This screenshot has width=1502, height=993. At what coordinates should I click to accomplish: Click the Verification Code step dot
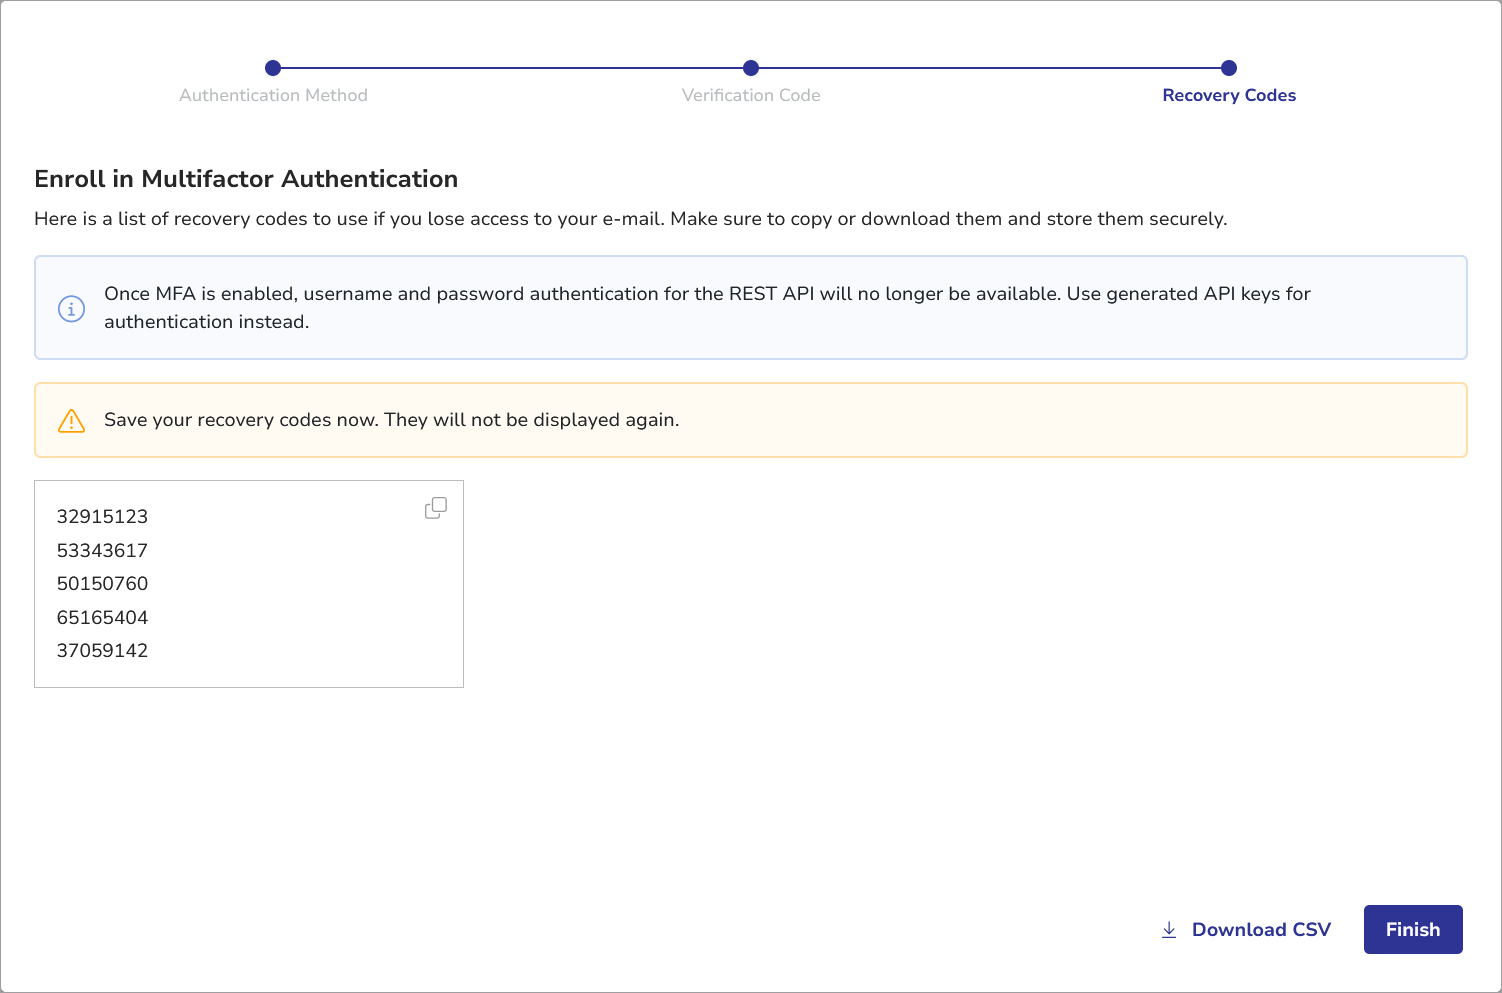point(751,68)
